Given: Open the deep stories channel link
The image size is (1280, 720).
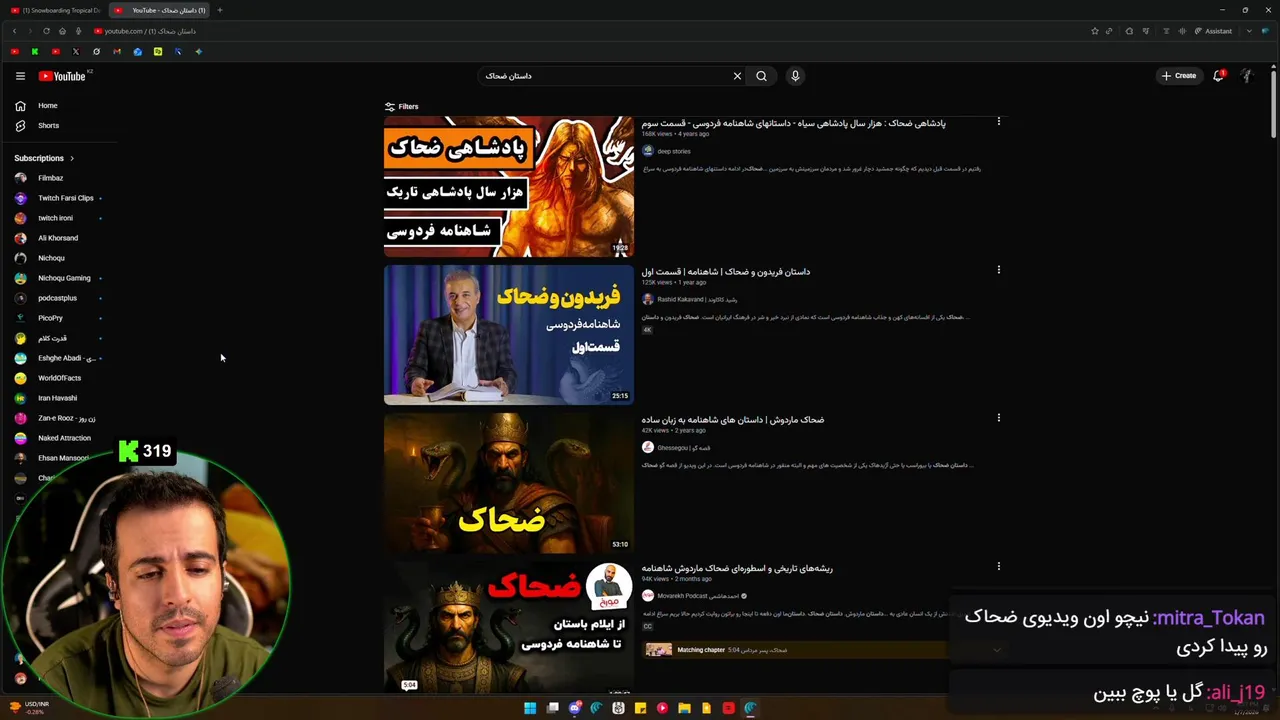Looking at the screenshot, I should click(673, 152).
